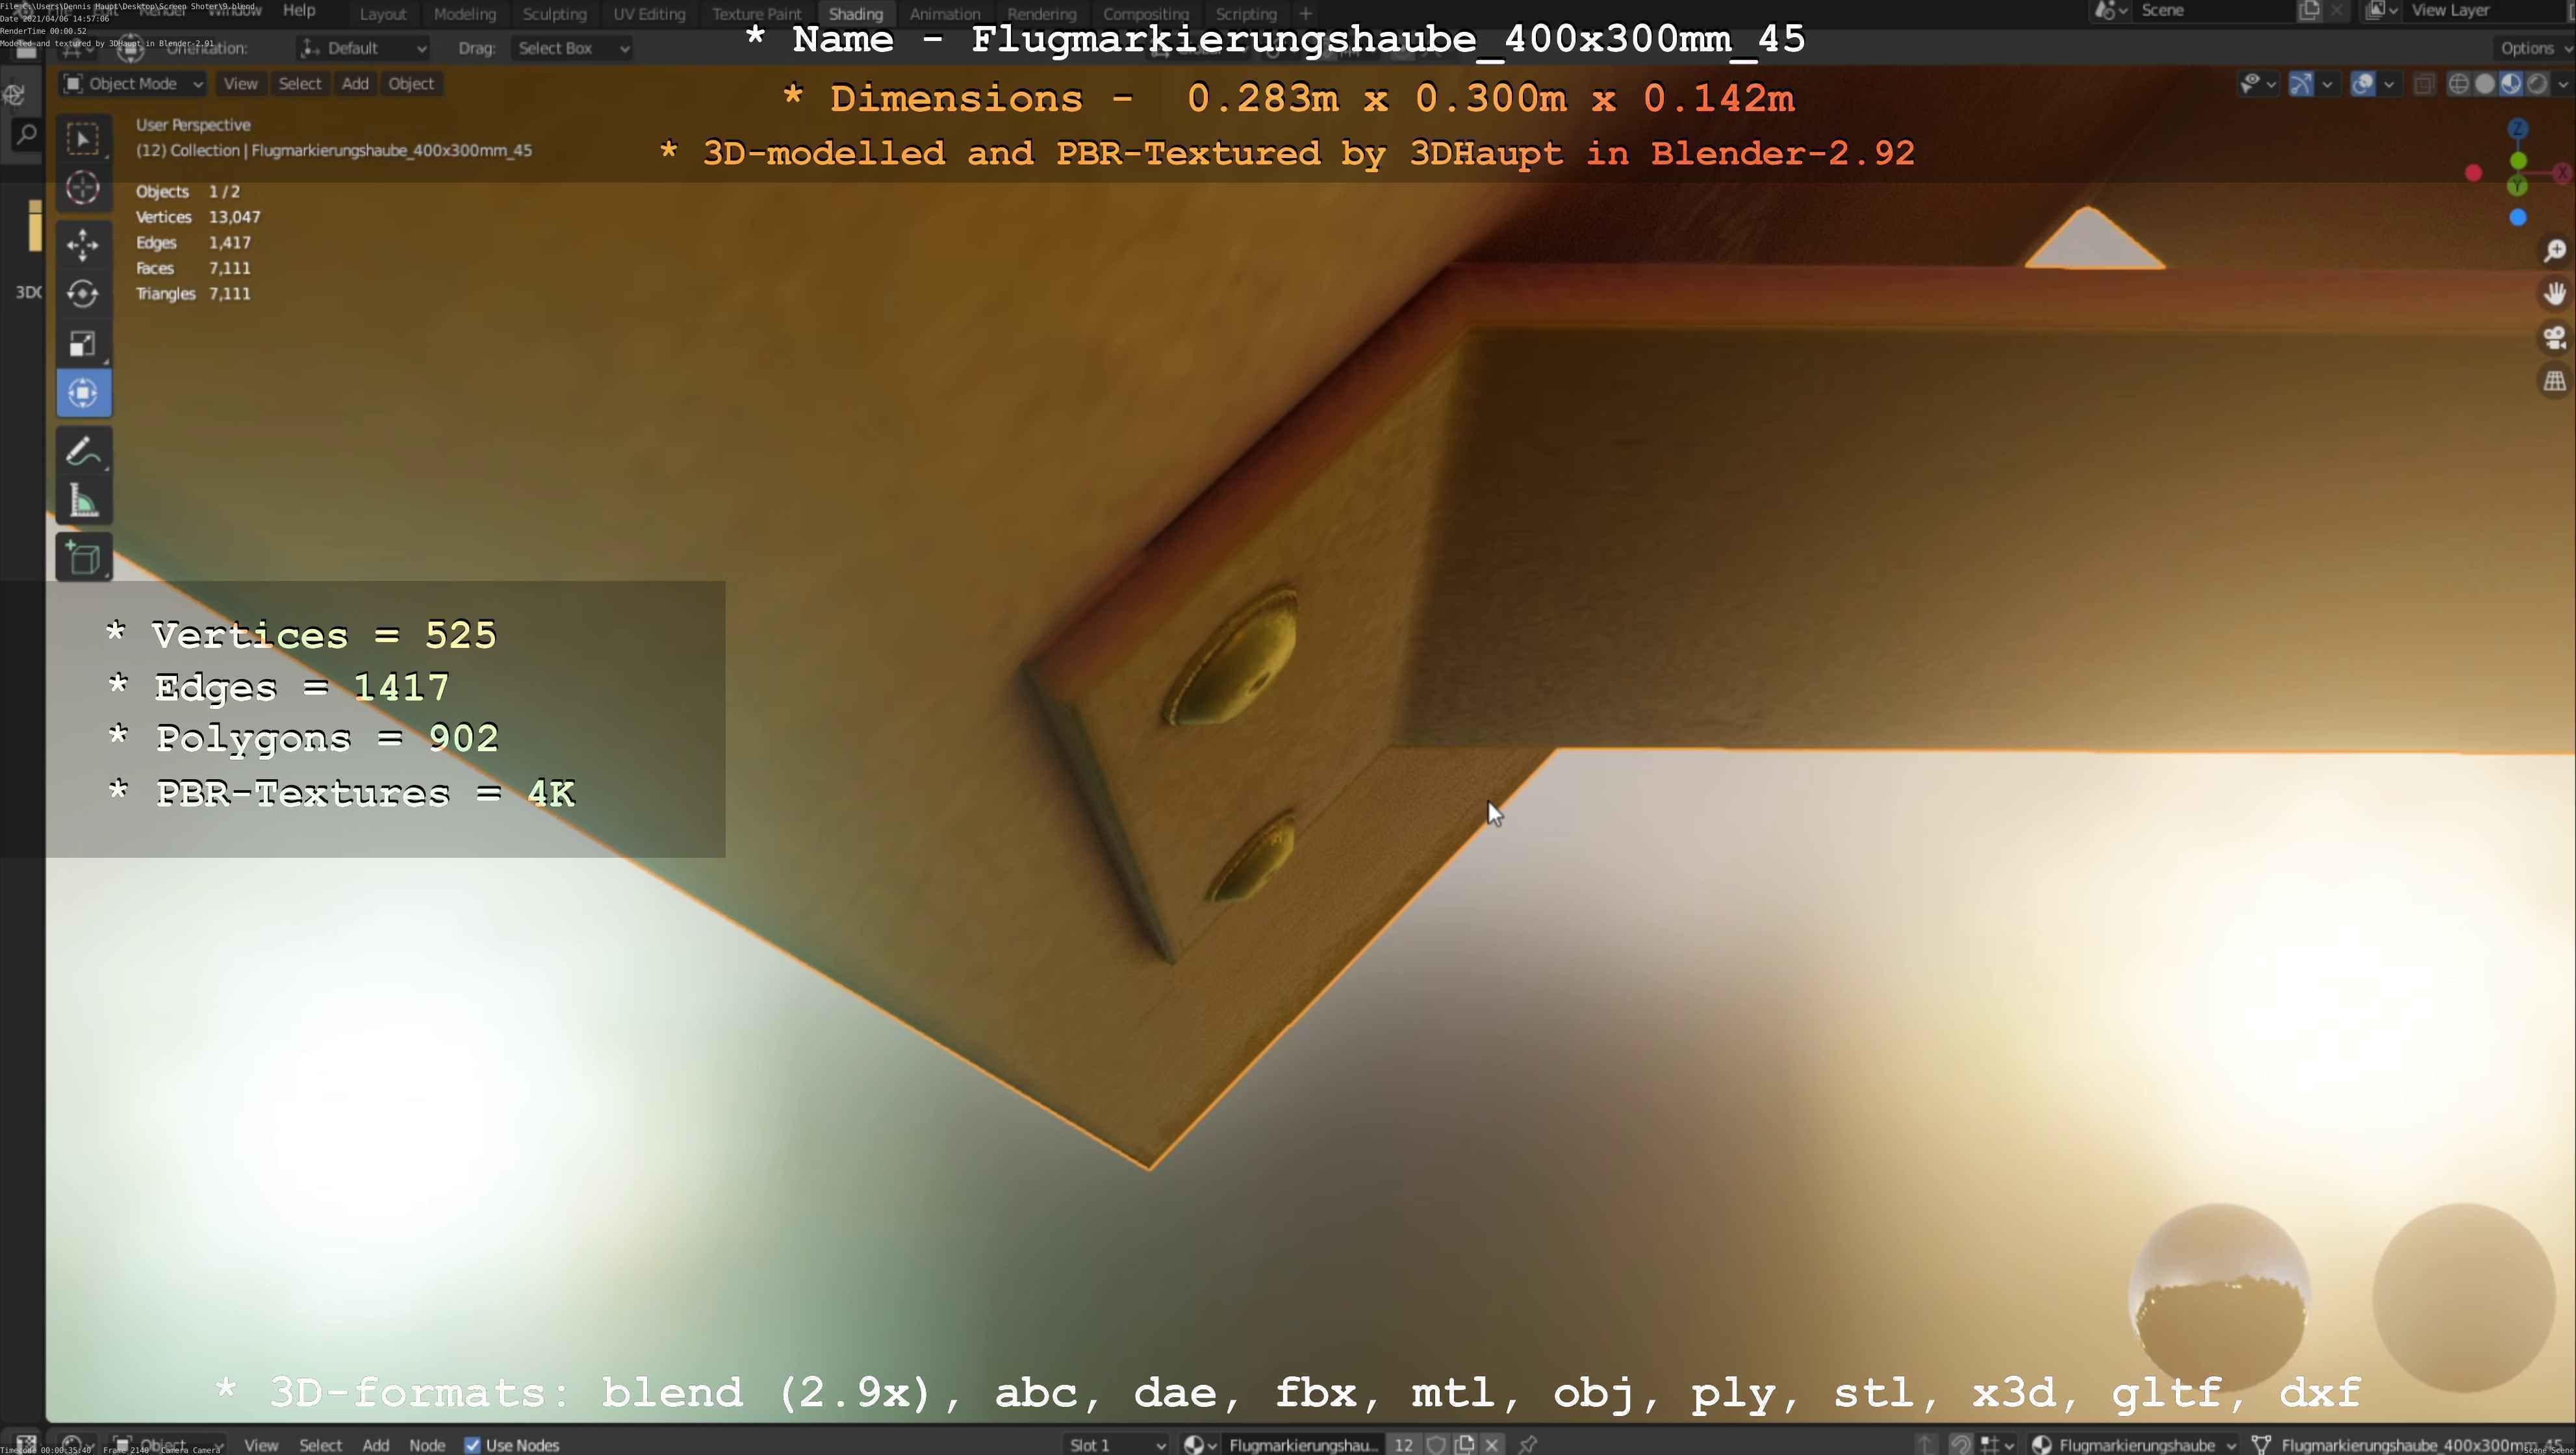
Task: Switch perspective/orthographic grid icon
Action: pos(2554,381)
